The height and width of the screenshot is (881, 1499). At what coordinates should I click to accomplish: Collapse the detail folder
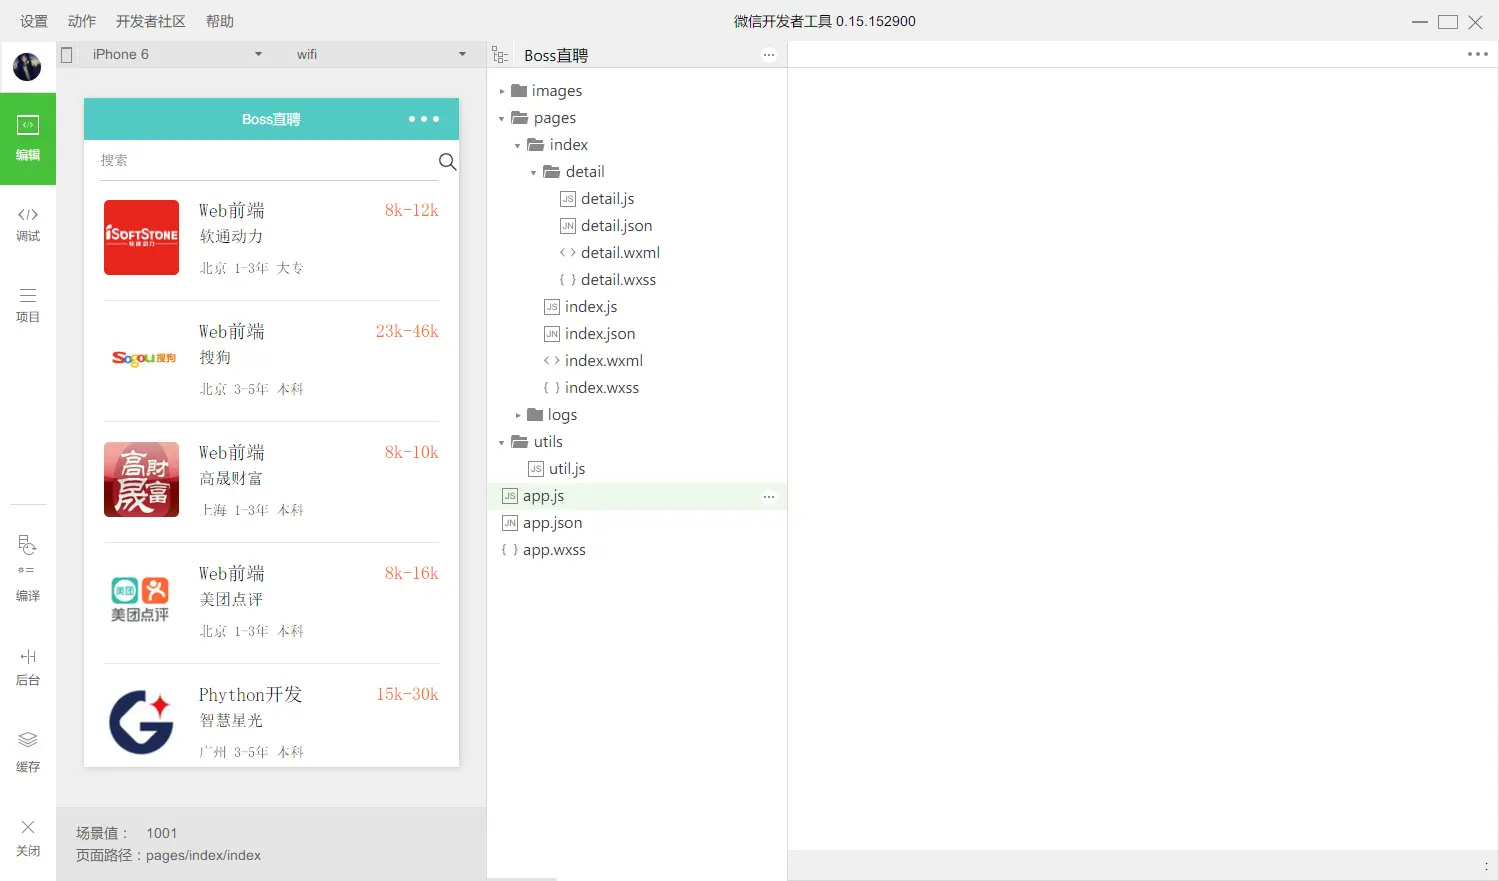point(534,172)
